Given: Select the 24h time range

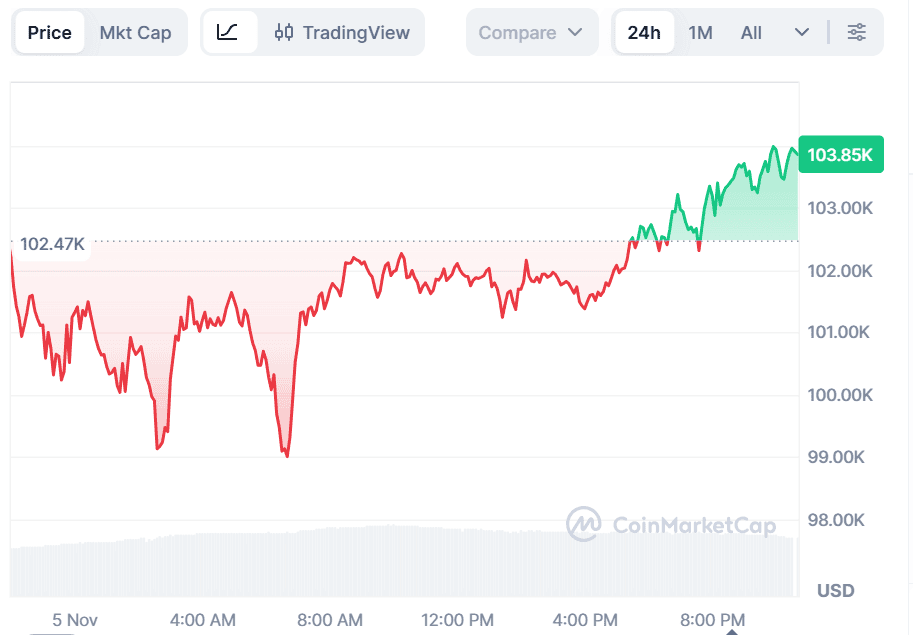Looking at the screenshot, I should click(x=644, y=32).
